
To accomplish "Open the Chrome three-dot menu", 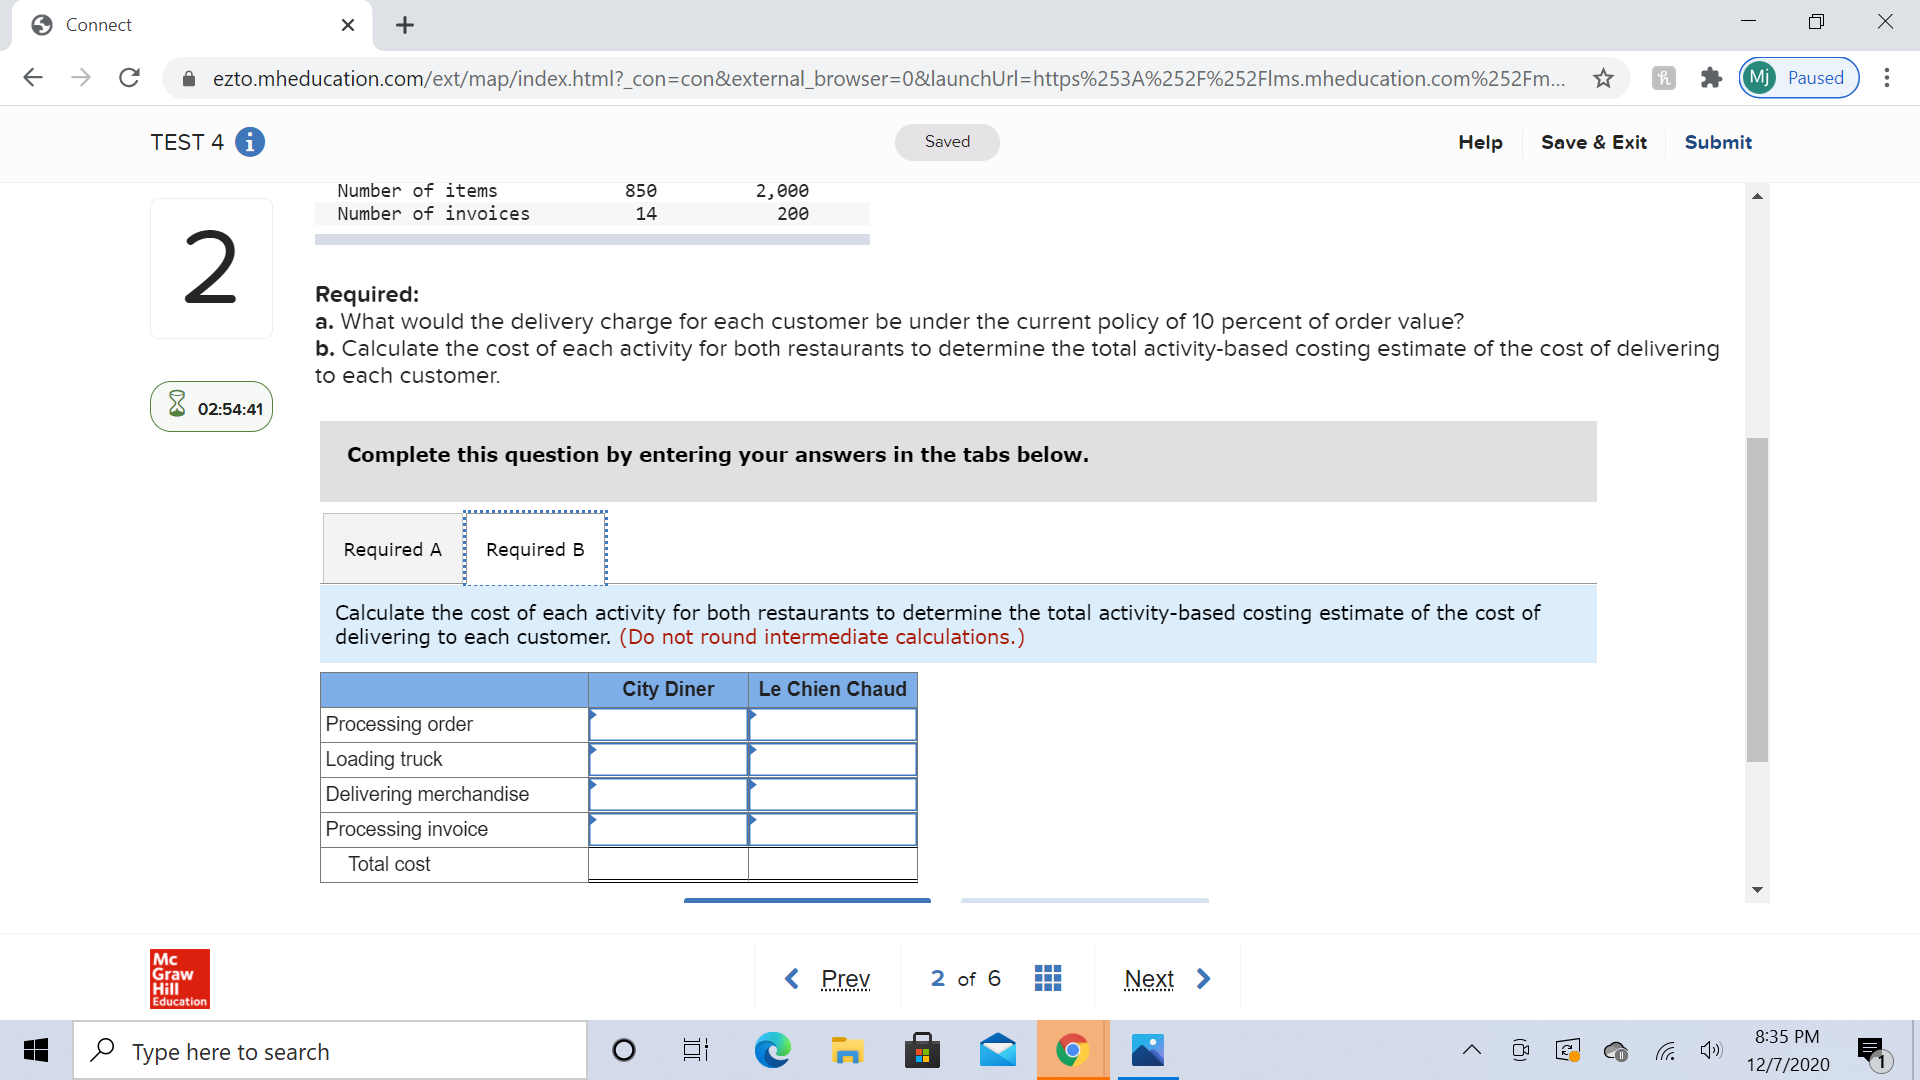I will click(x=1886, y=78).
